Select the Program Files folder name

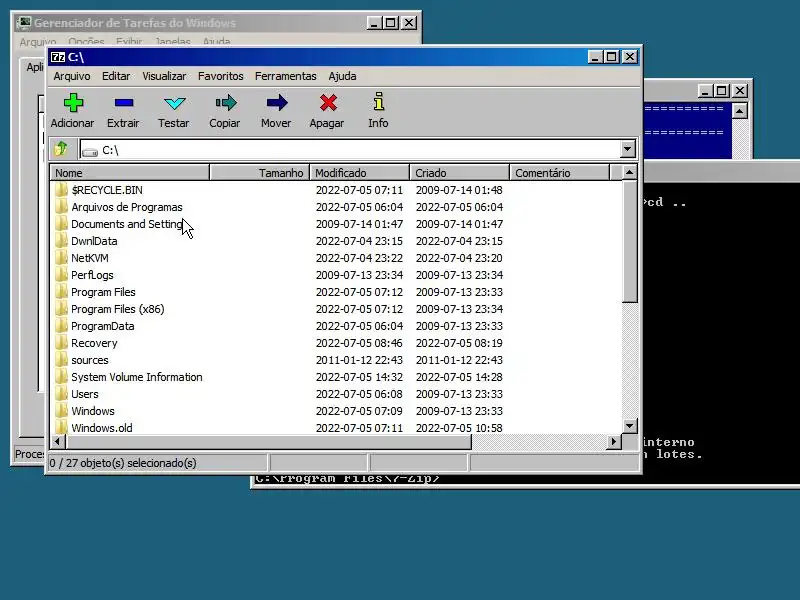pyautogui.click(x=103, y=292)
